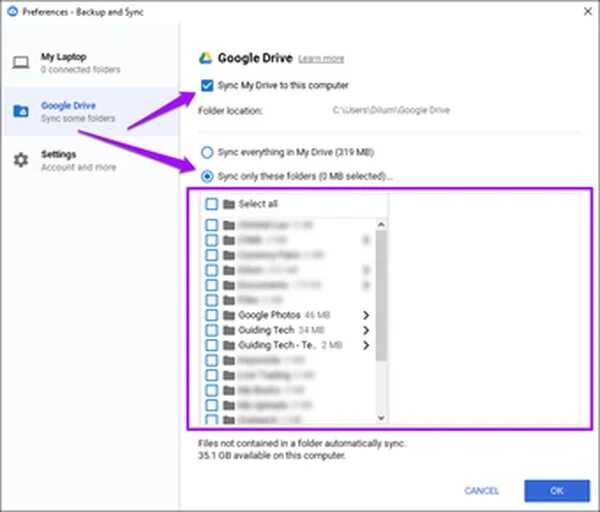Confirm with the OK button
600x512 pixels.
coord(557,491)
